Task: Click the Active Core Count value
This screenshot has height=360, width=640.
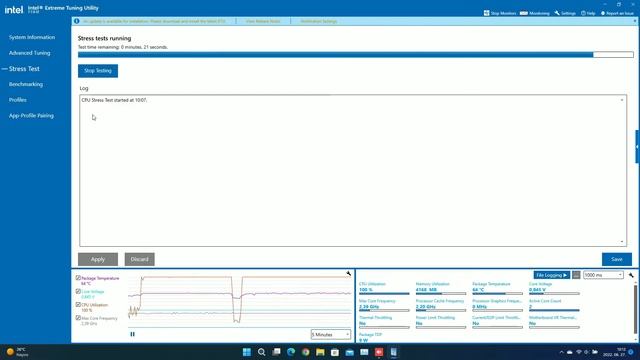Action: [531, 307]
